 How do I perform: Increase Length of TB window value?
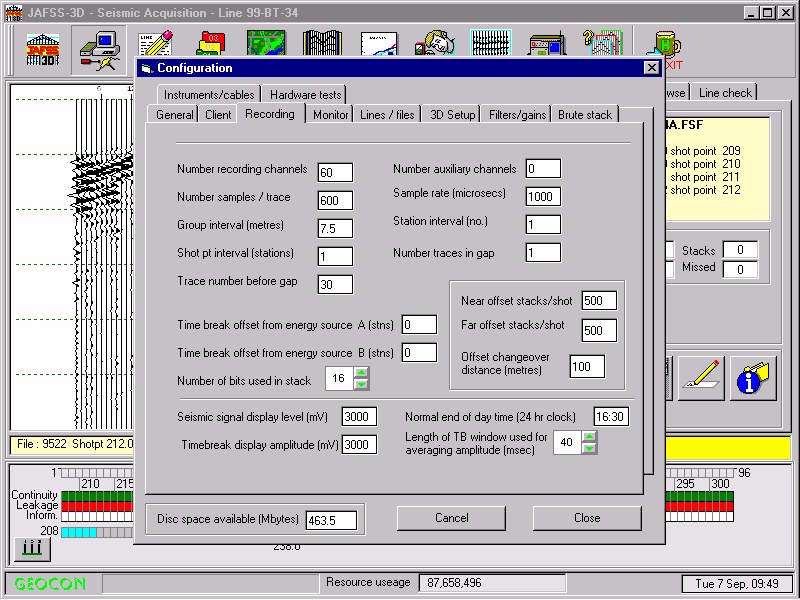[589, 436]
